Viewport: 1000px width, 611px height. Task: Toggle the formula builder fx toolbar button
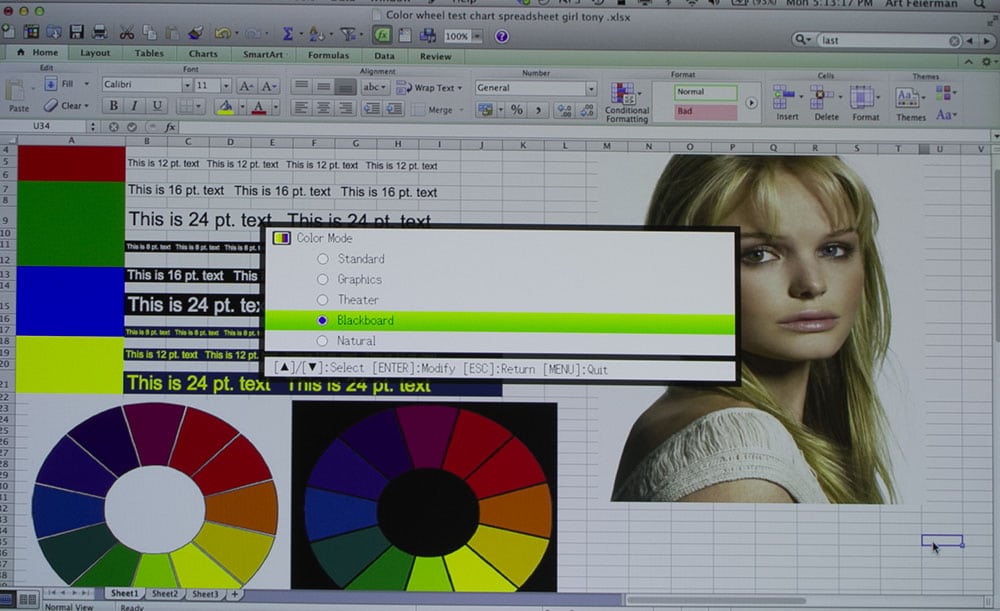coord(382,35)
